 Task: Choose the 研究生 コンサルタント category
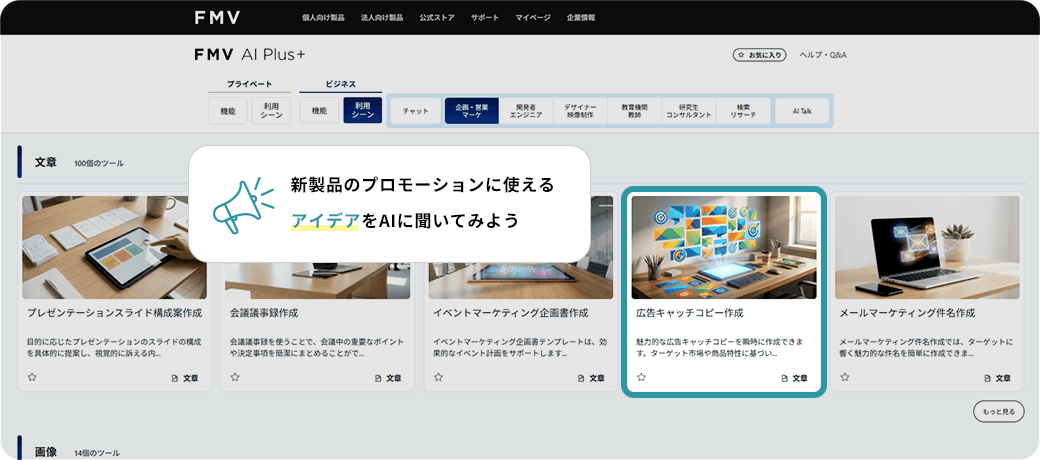coord(689,111)
